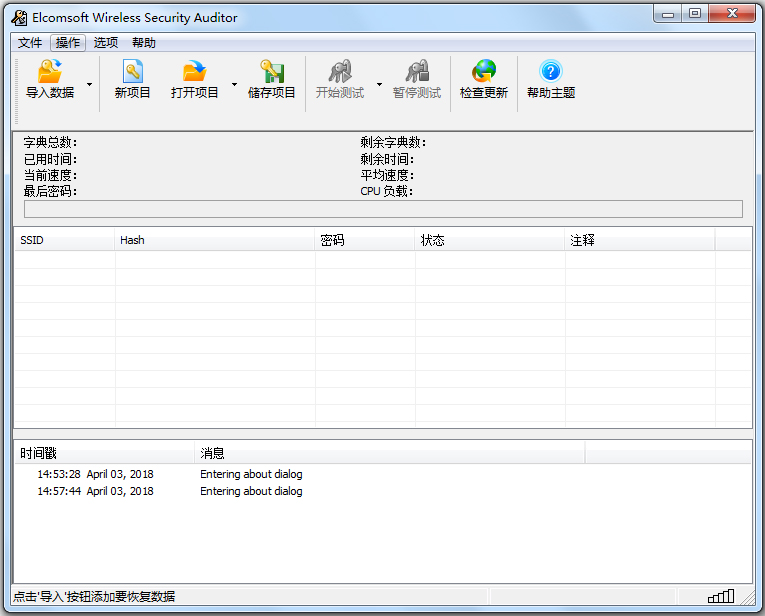Click the 字典总数 label
Viewport: 765px width, 616px height.
coord(50,142)
